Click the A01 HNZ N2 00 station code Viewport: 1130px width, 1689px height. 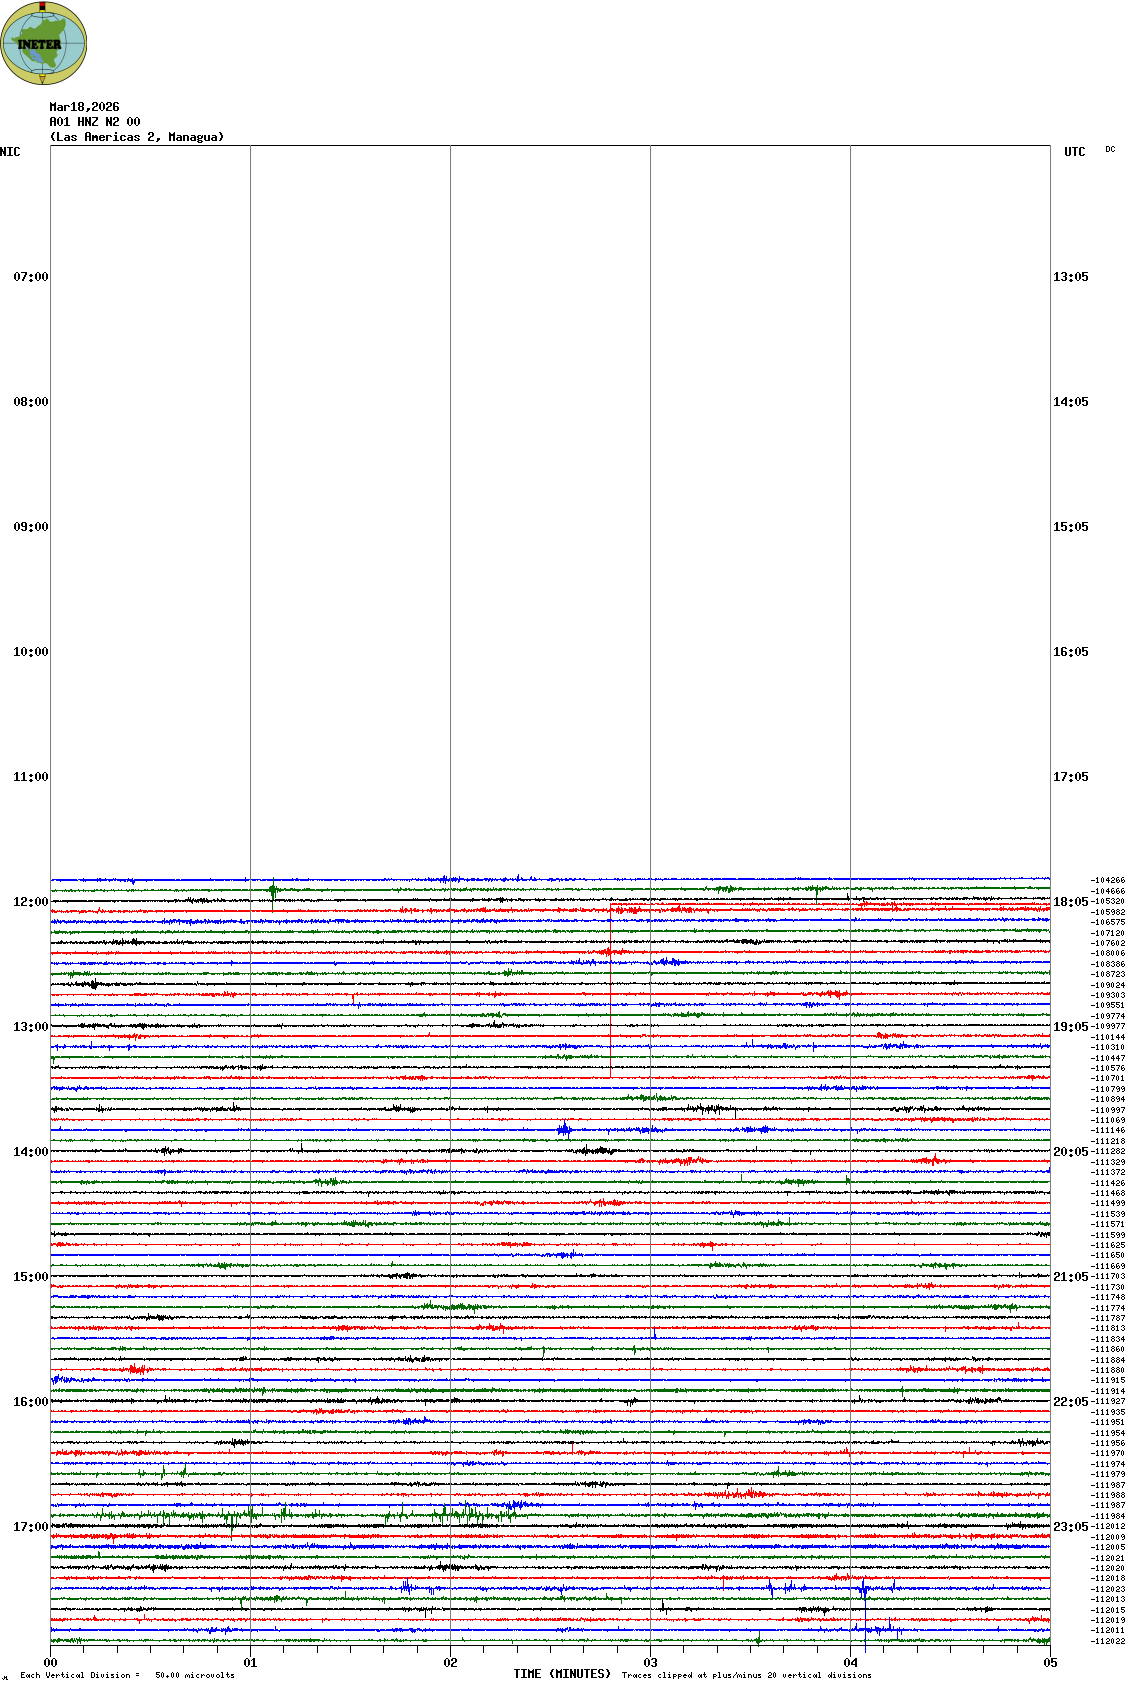pyautogui.click(x=95, y=122)
